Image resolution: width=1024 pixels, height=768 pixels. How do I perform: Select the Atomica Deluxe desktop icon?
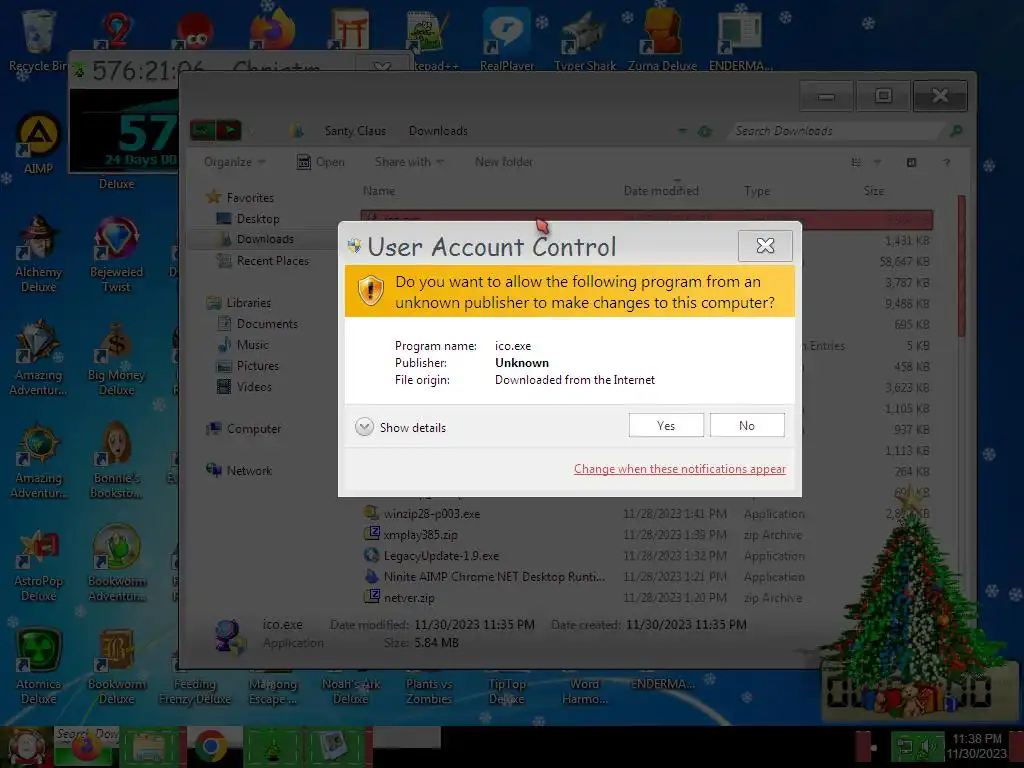(x=38, y=667)
